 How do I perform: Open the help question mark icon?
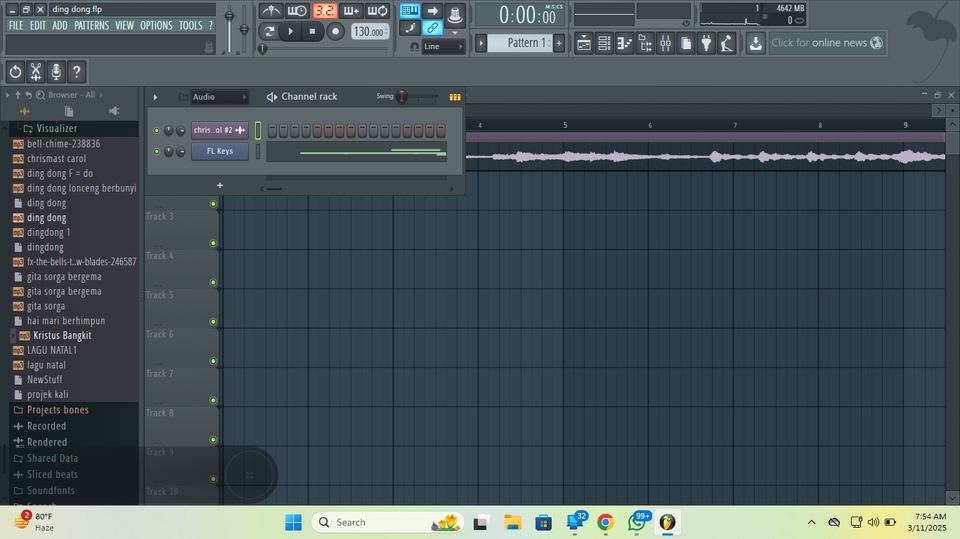tap(77, 72)
